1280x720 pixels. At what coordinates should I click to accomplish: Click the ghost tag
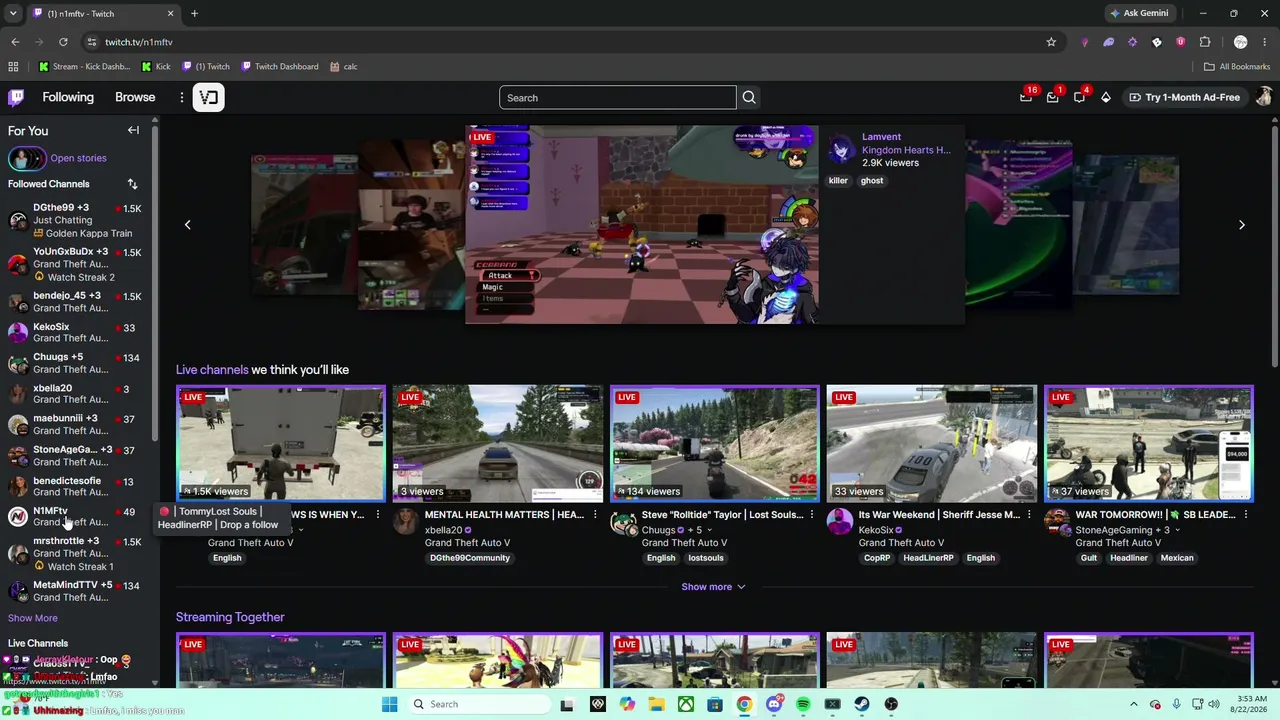click(872, 181)
